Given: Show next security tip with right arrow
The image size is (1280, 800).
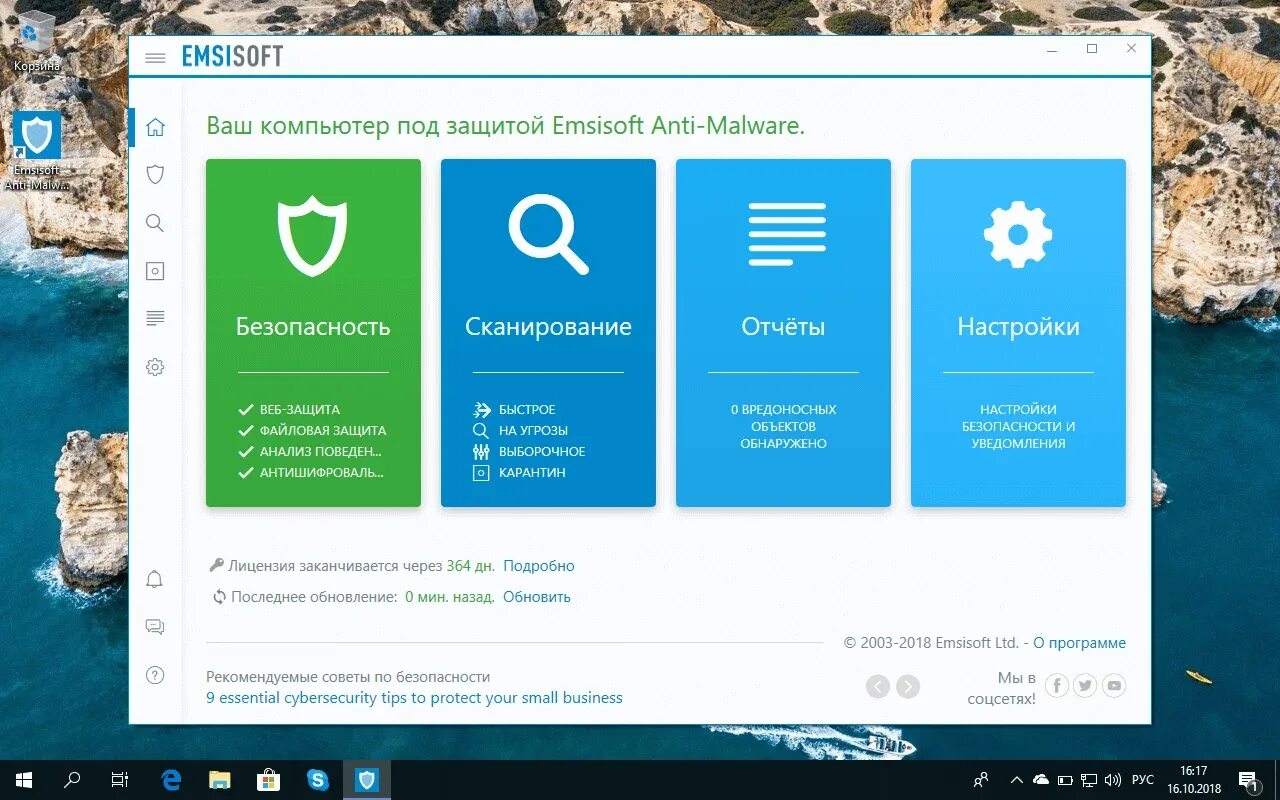Looking at the screenshot, I should (907, 686).
